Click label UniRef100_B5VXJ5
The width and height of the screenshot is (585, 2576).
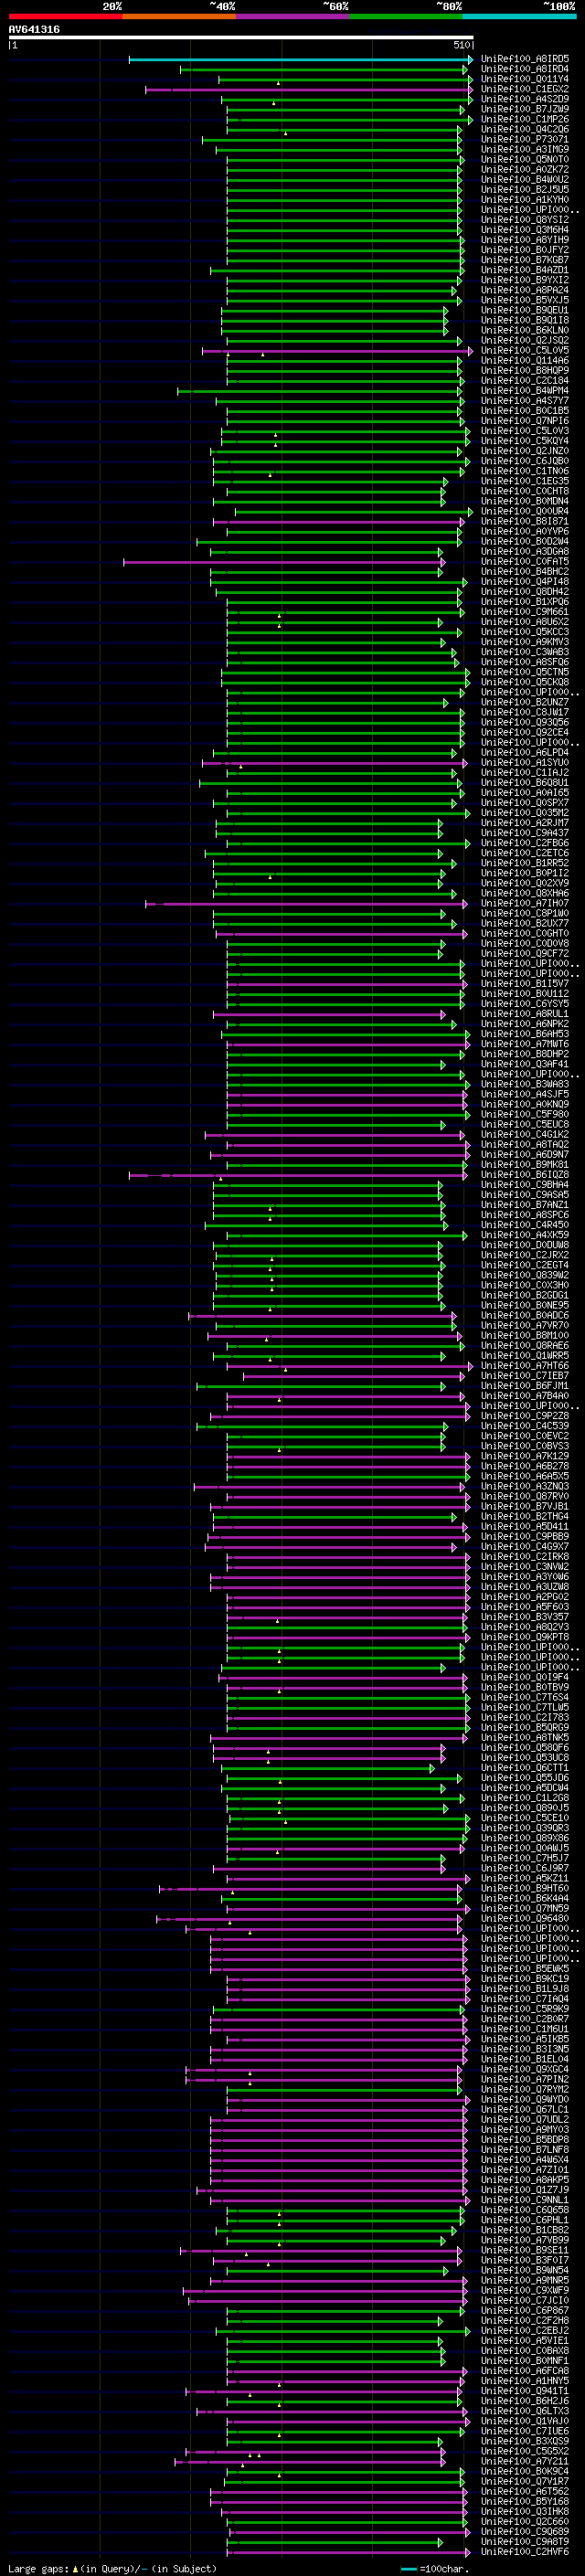pyautogui.click(x=525, y=300)
